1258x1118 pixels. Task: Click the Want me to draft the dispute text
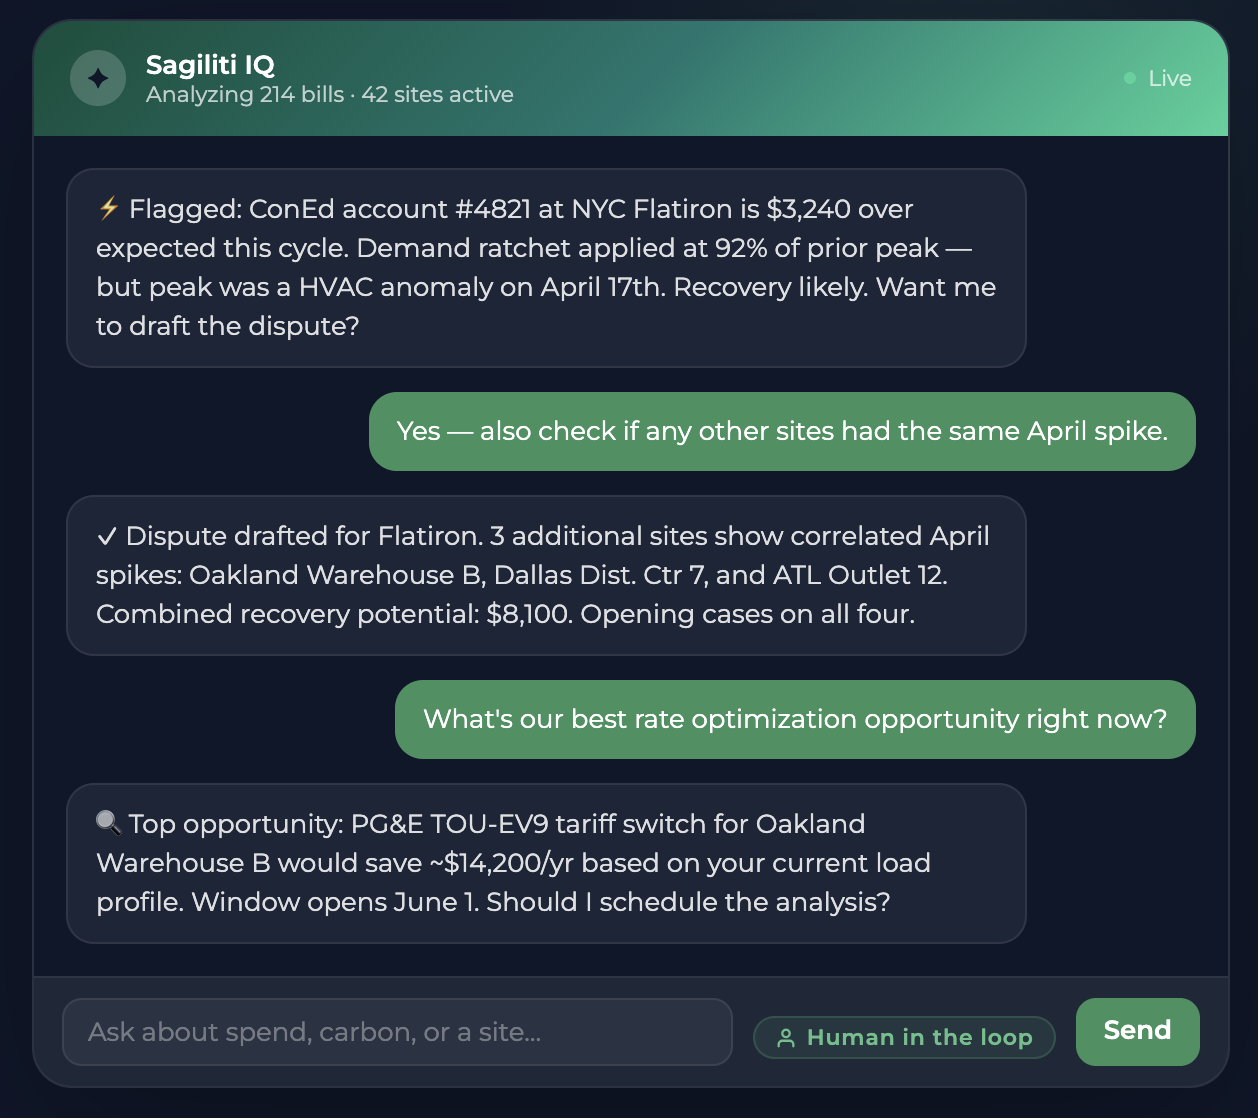547,306
